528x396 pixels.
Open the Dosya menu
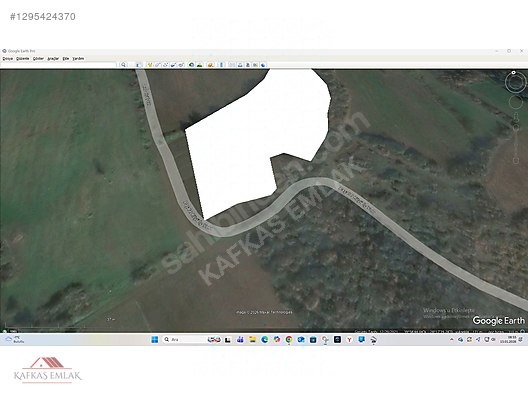point(7,59)
